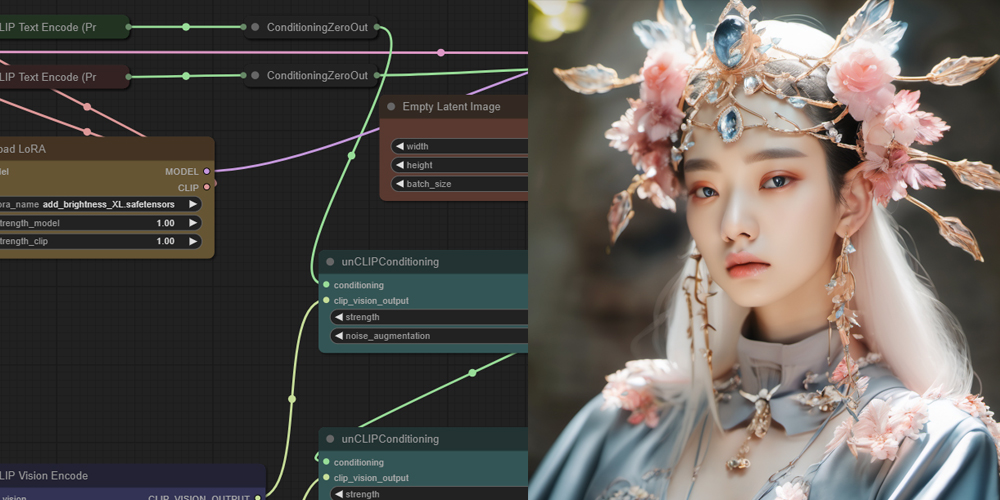Click the lower ConditioningZeroOut node label
Viewport: 1000px width, 500px height.
[318, 75]
